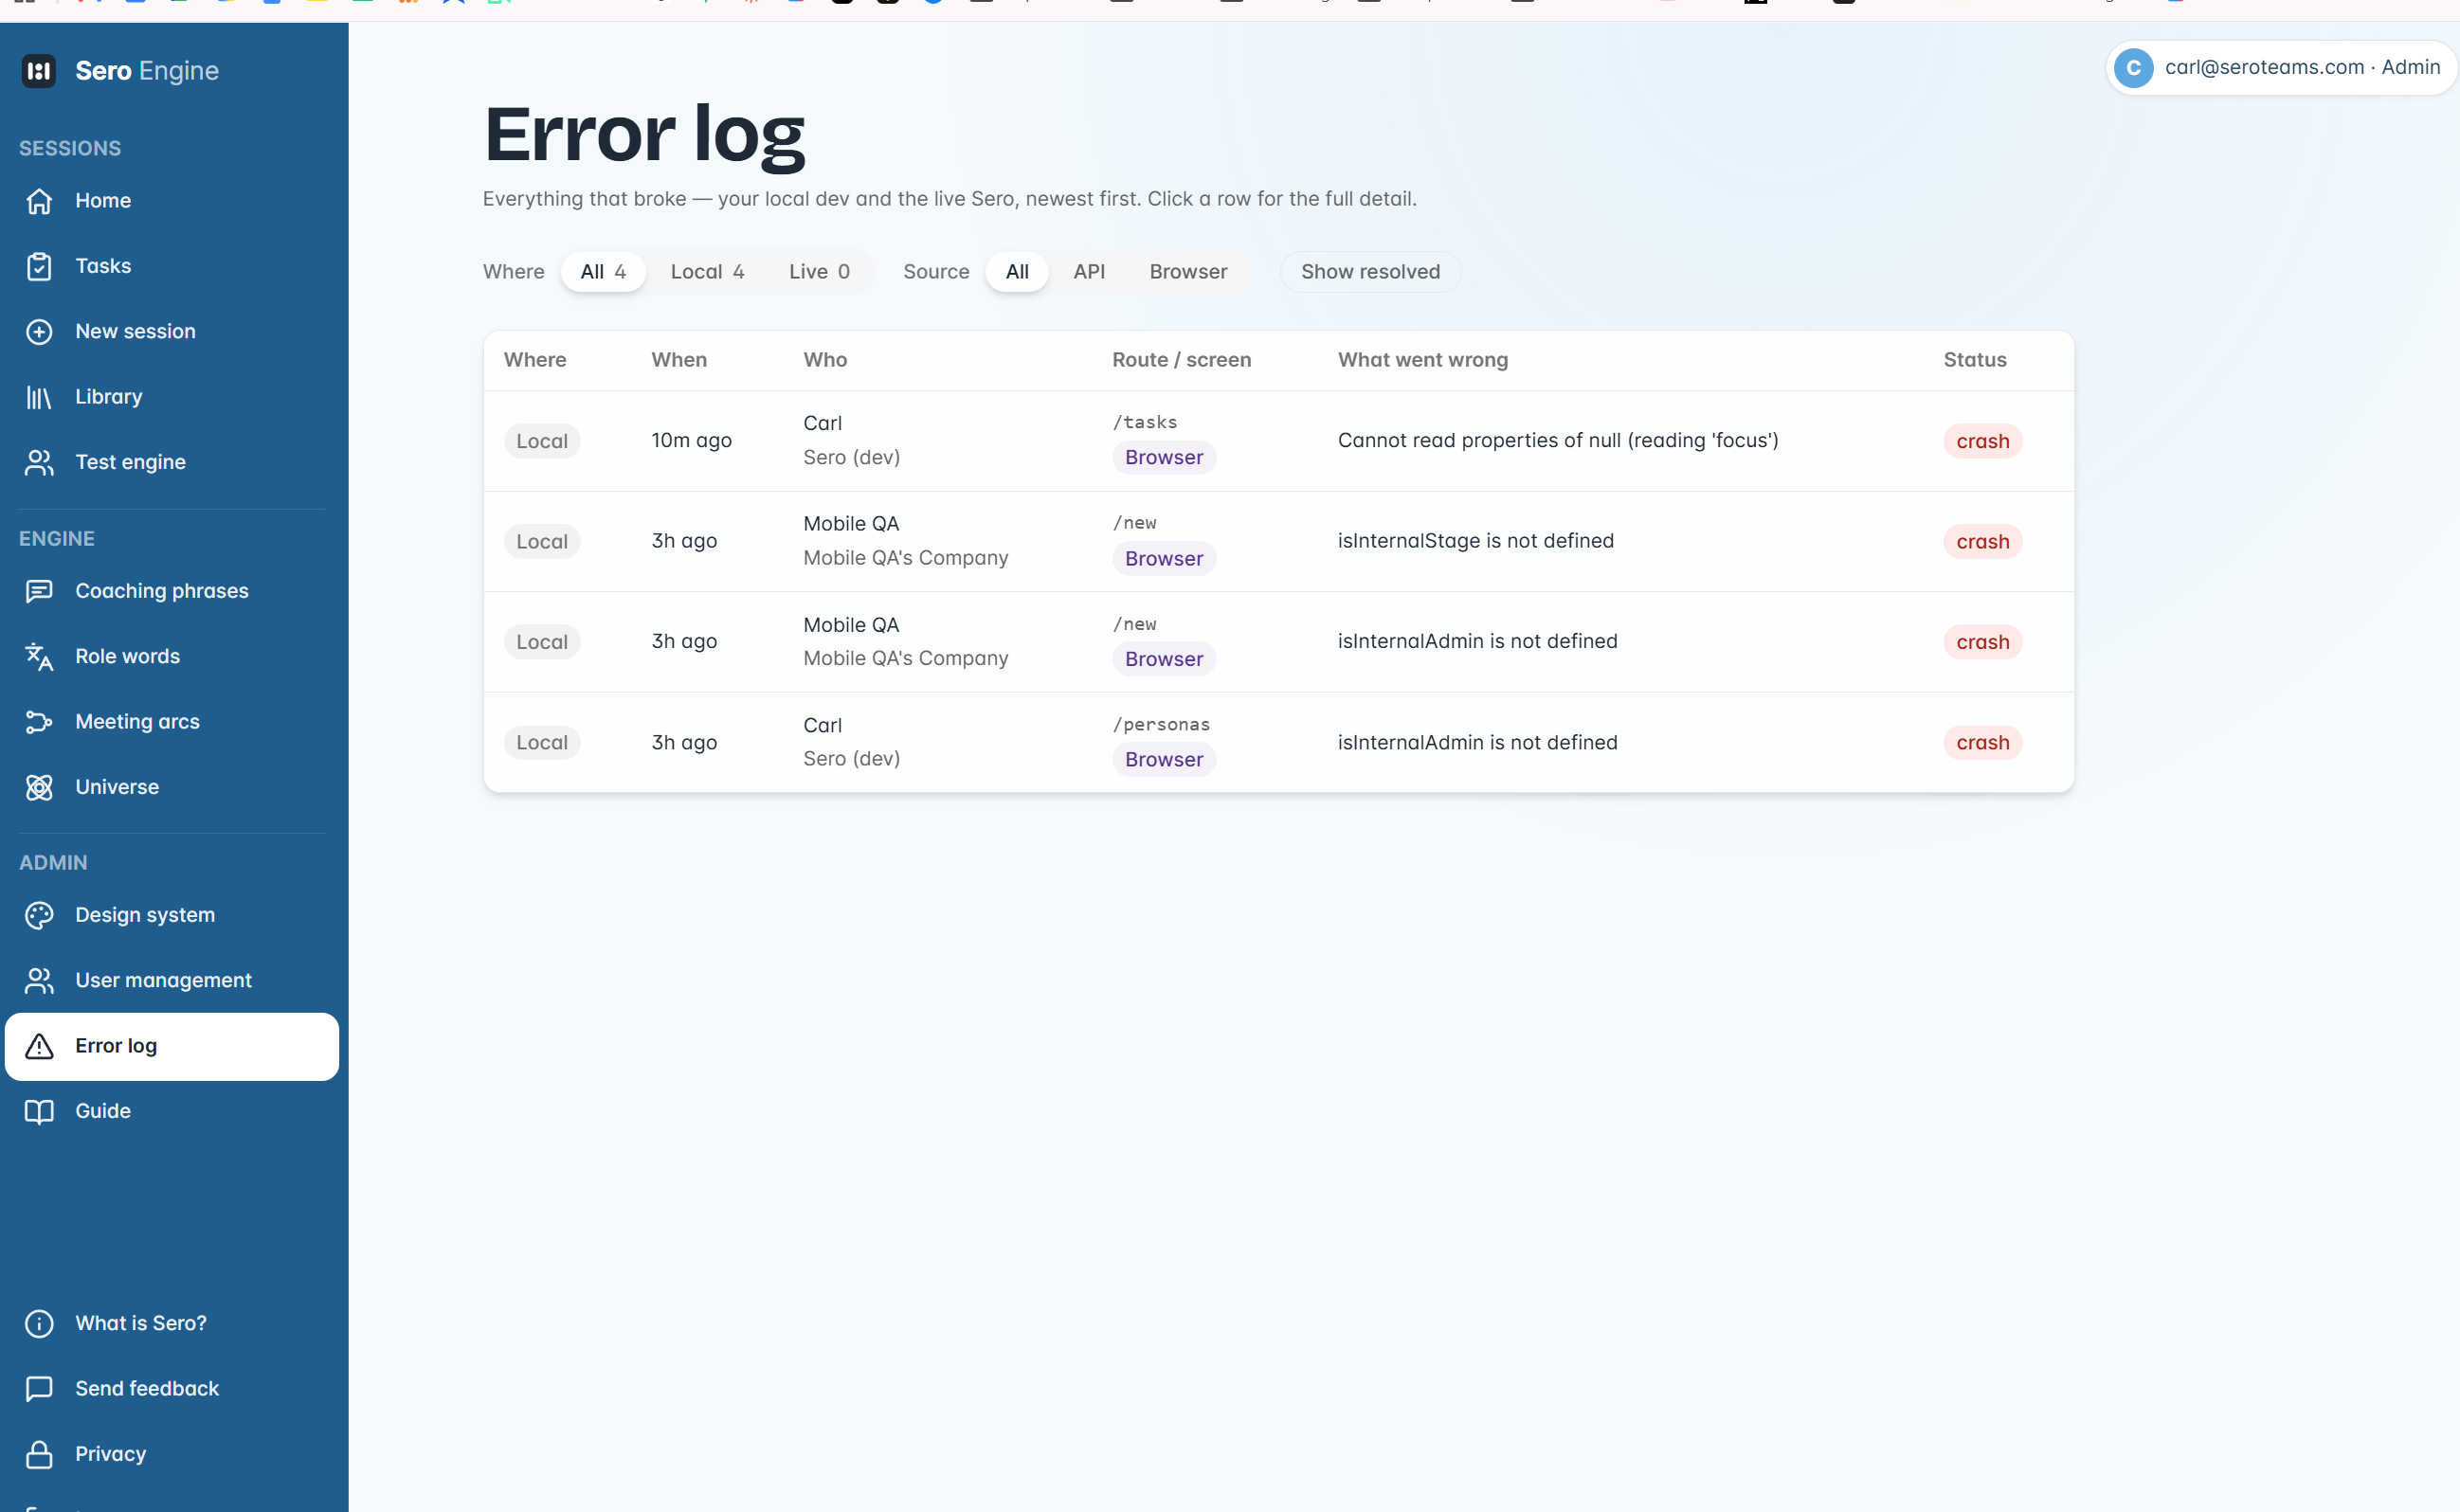Click the Send feedback speech bubble icon
2460x1512 pixels.
39,1389
